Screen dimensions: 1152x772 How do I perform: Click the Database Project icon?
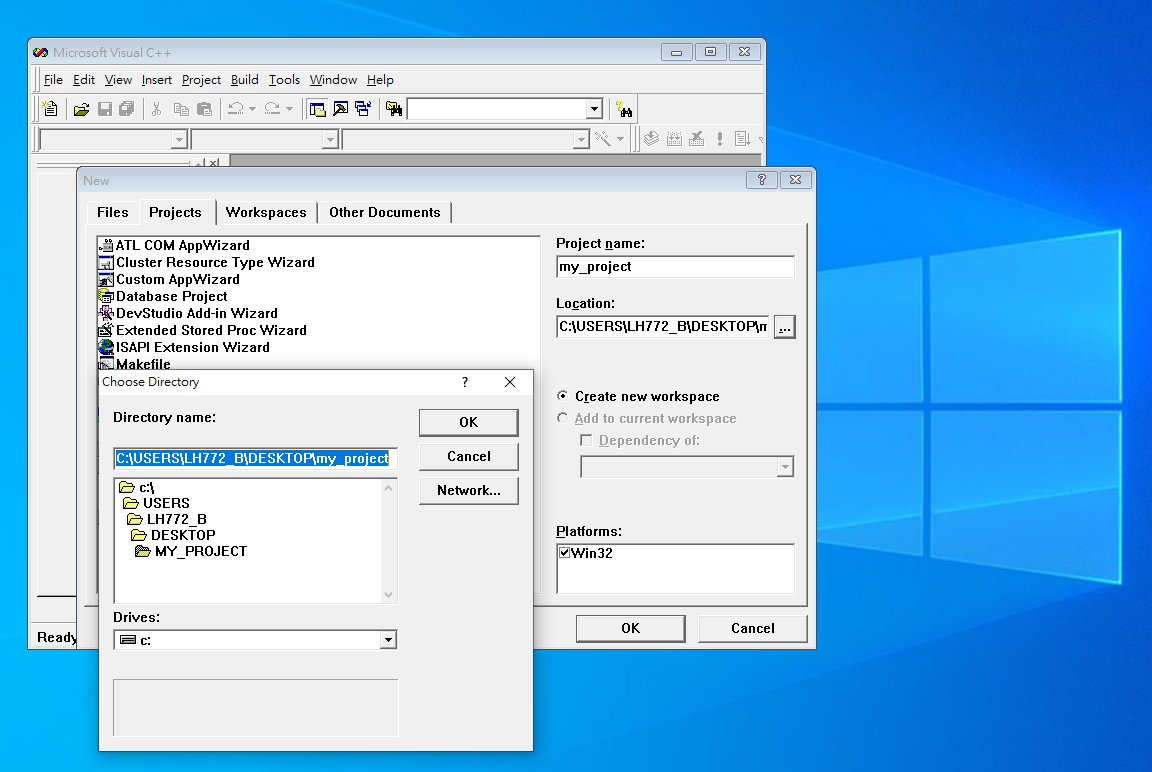pos(107,296)
